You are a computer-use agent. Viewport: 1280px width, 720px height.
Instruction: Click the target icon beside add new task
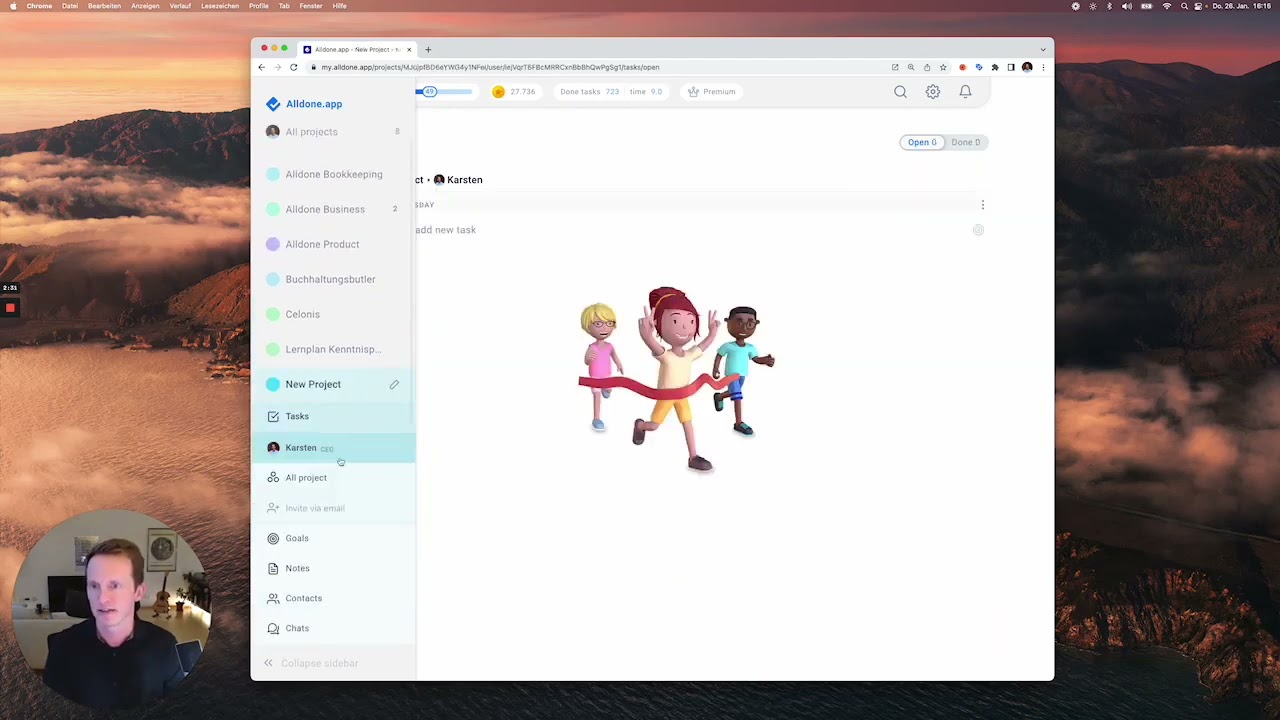click(x=978, y=230)
